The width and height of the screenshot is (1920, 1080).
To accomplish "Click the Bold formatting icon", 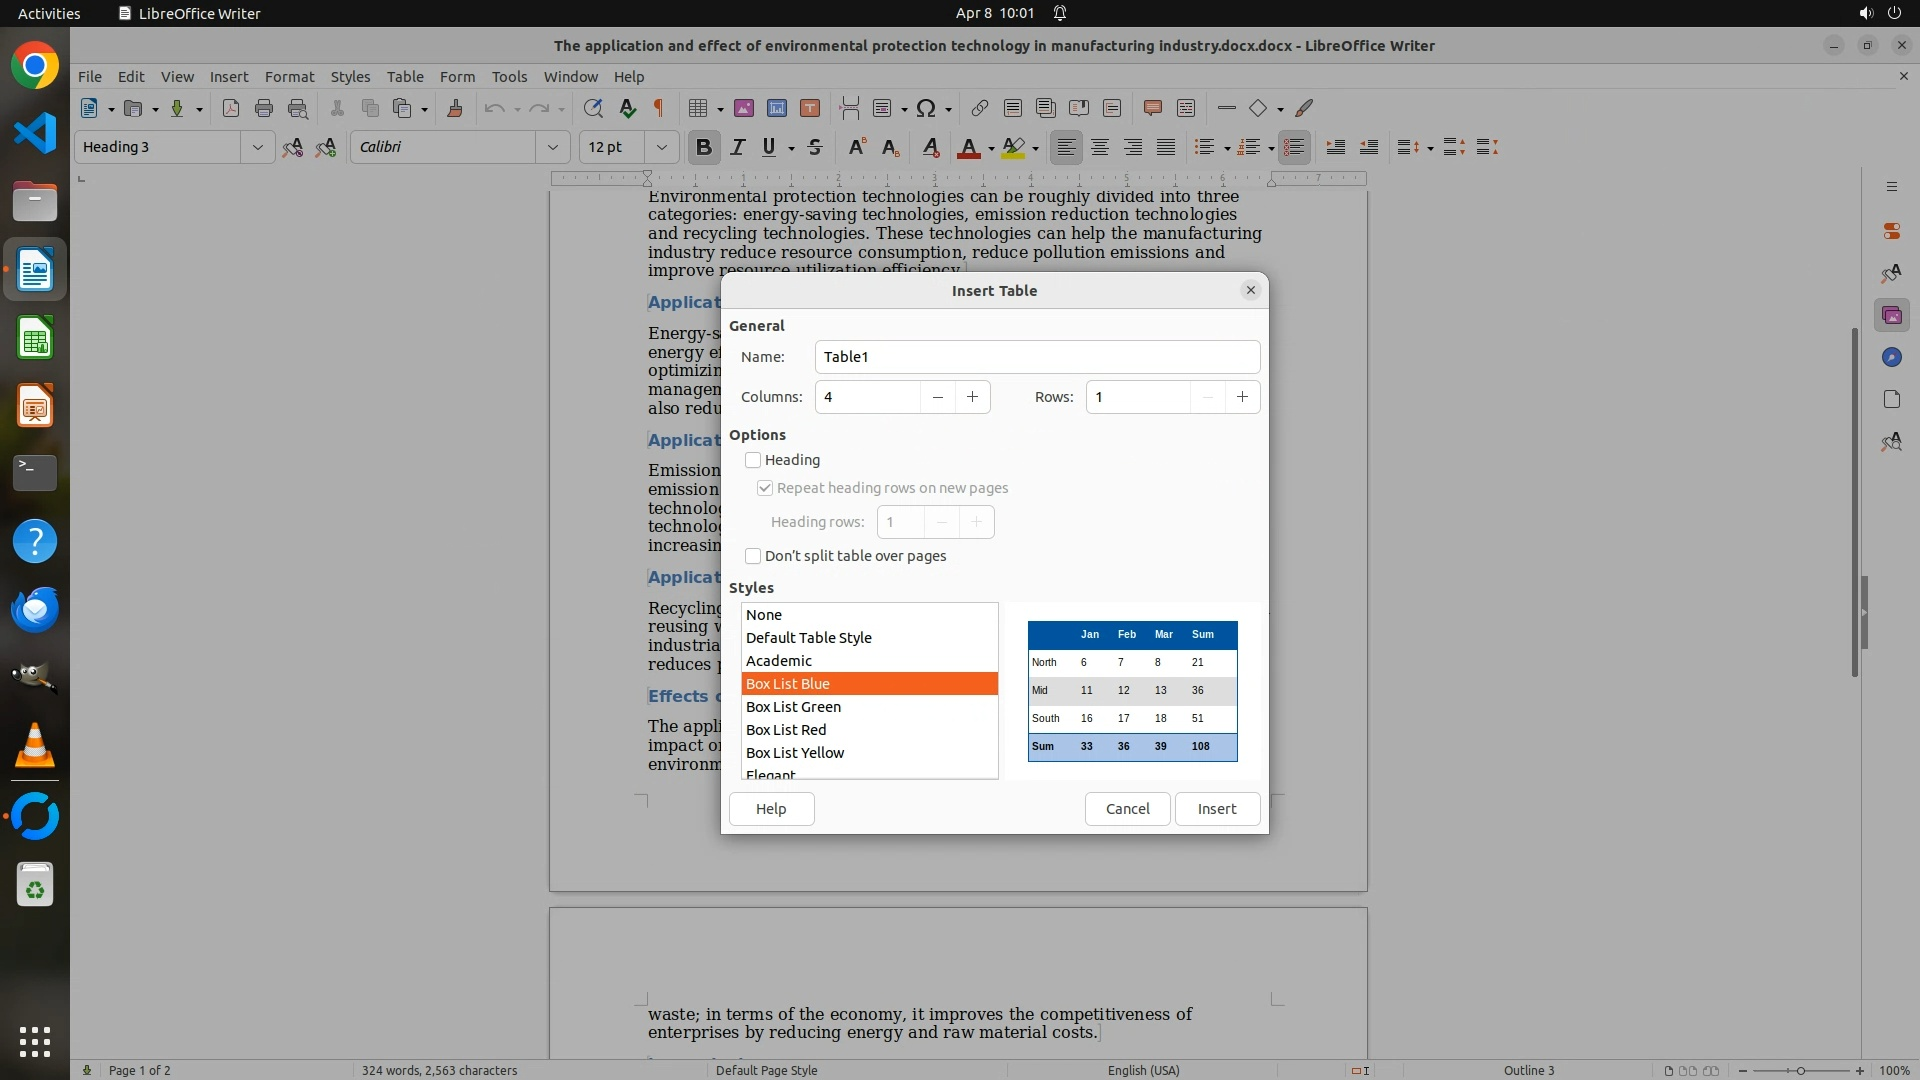I will click(x=703, y=147).
